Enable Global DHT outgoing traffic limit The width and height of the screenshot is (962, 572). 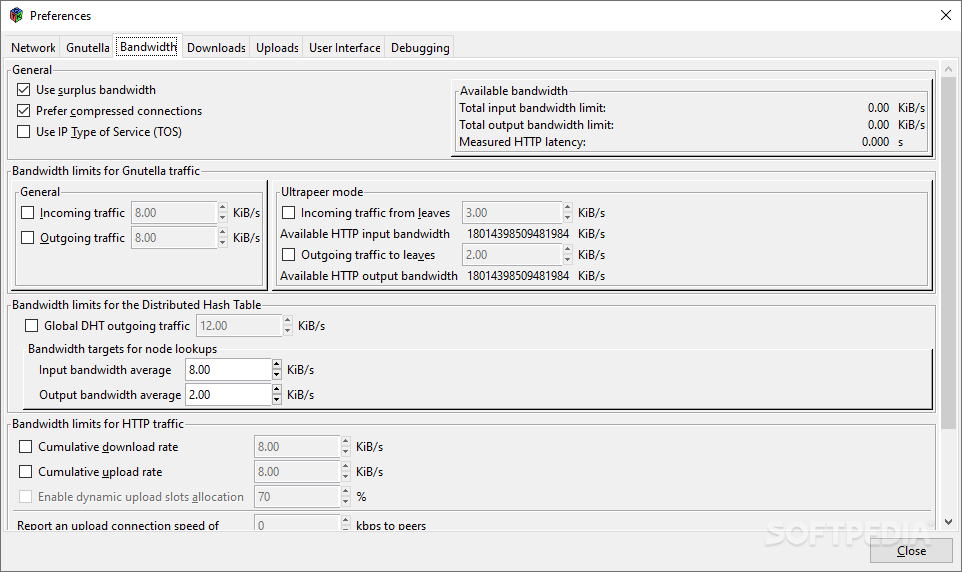[x=31, y=325]
